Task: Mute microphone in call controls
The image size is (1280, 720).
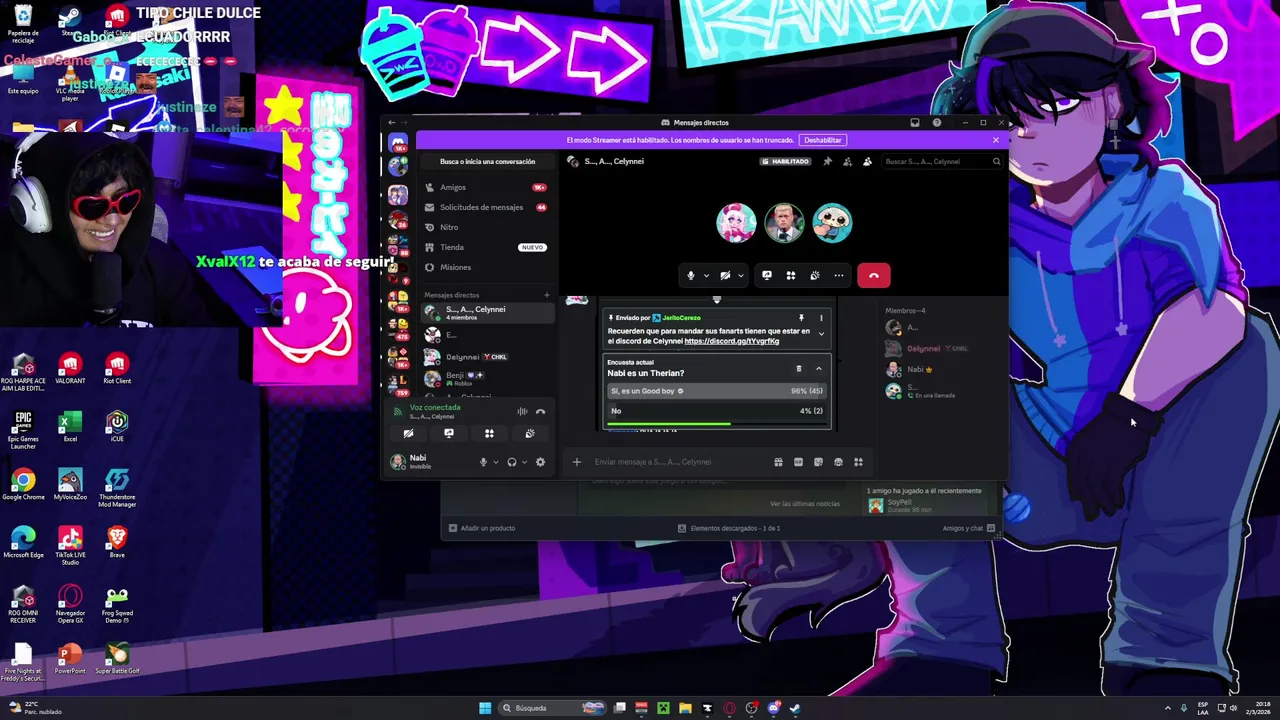Action: pyautogui.click(x=690, y=276)
